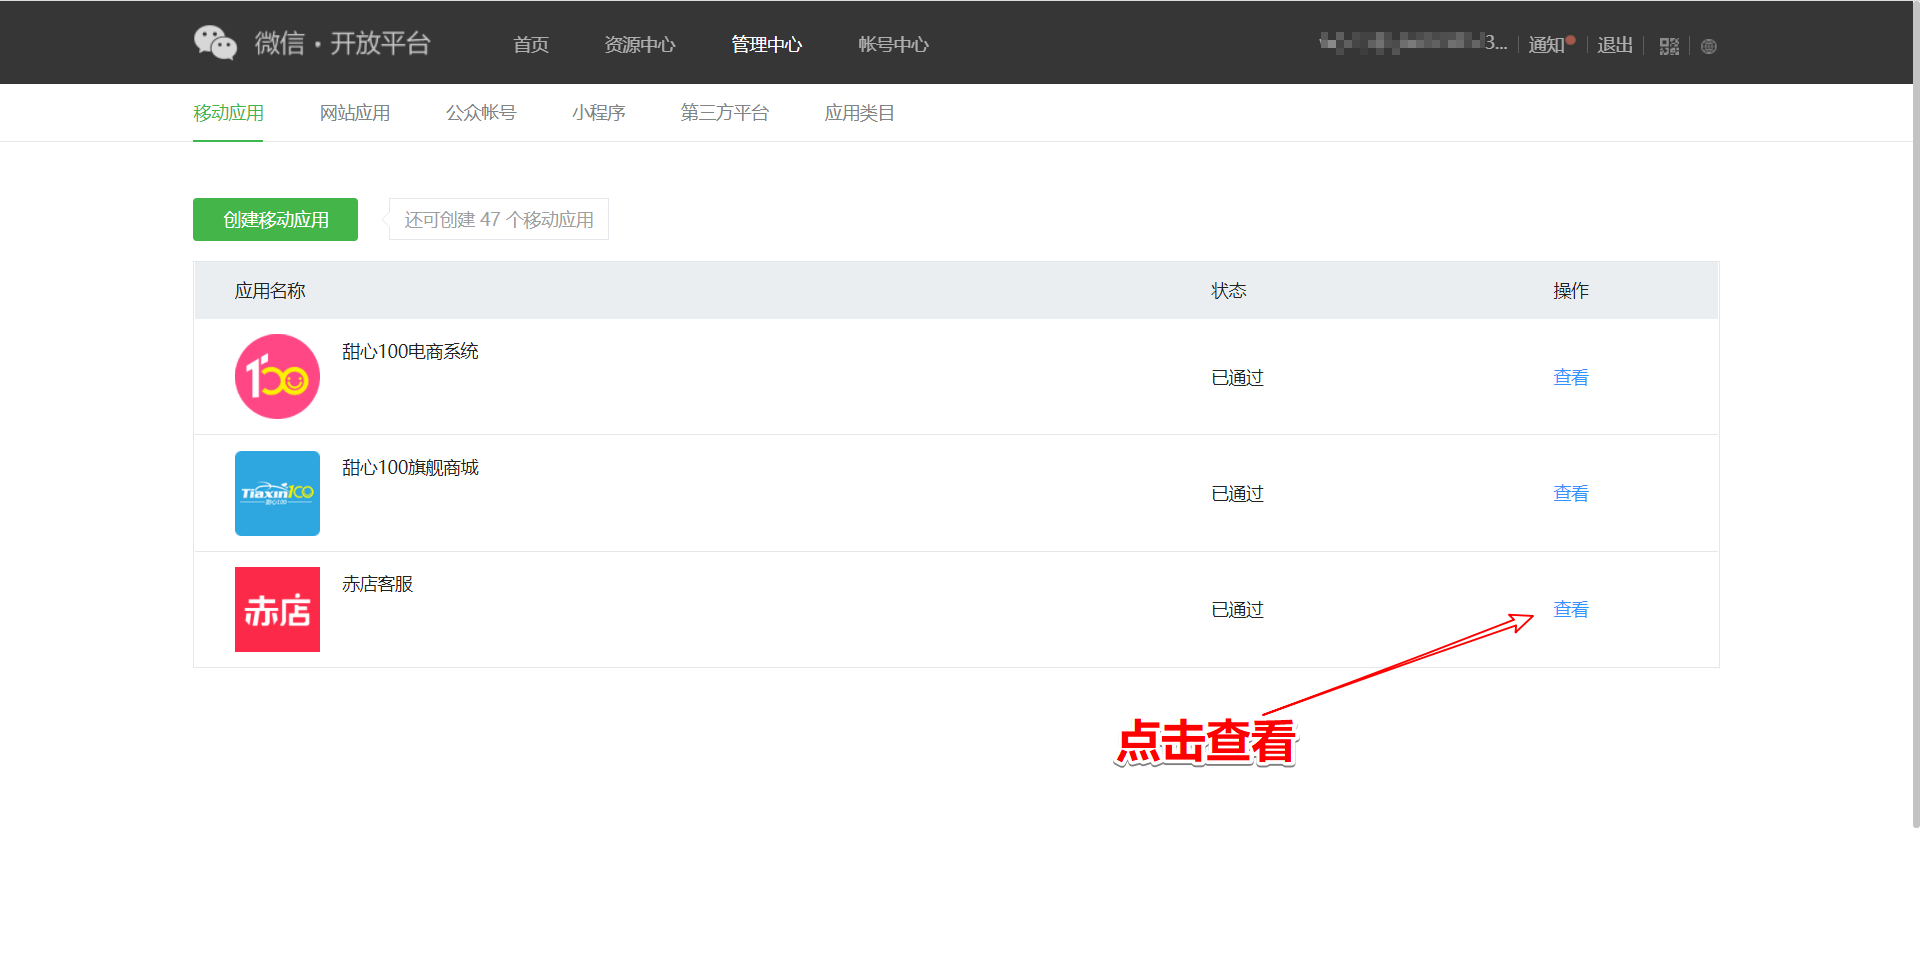The width and height of the screenshot is (1920, 954).
Task: Click the 操作 column header
Action: pos(1571,291)
